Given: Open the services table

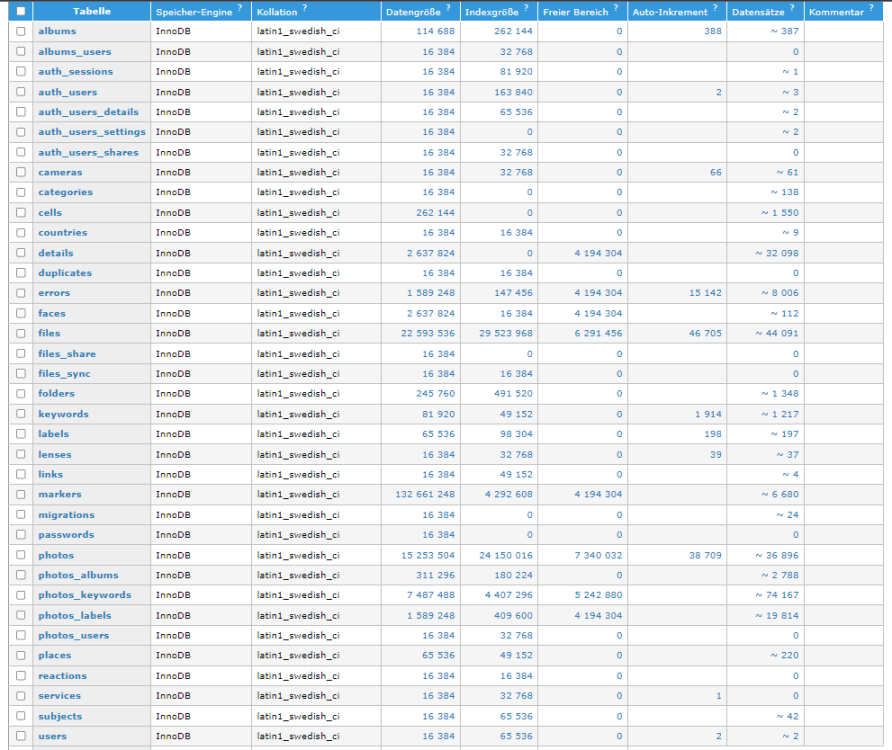Looking at the screenshot, I should click(60, 696).
